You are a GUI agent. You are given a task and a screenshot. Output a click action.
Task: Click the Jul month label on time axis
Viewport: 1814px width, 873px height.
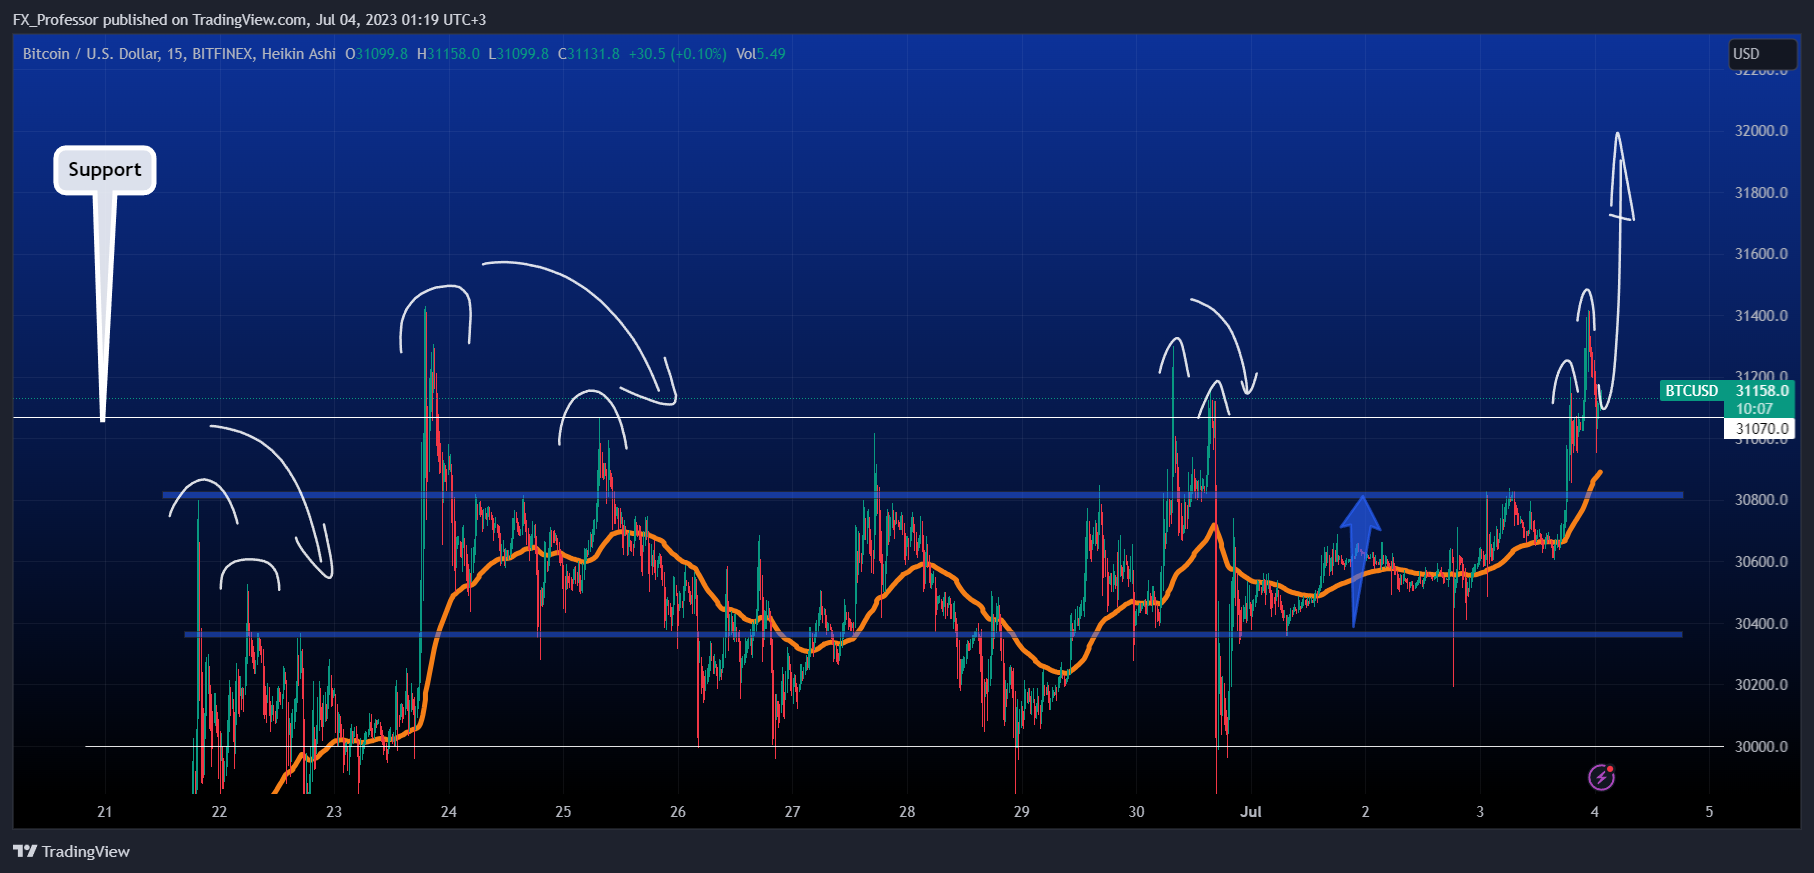[x=1251, y=812]
